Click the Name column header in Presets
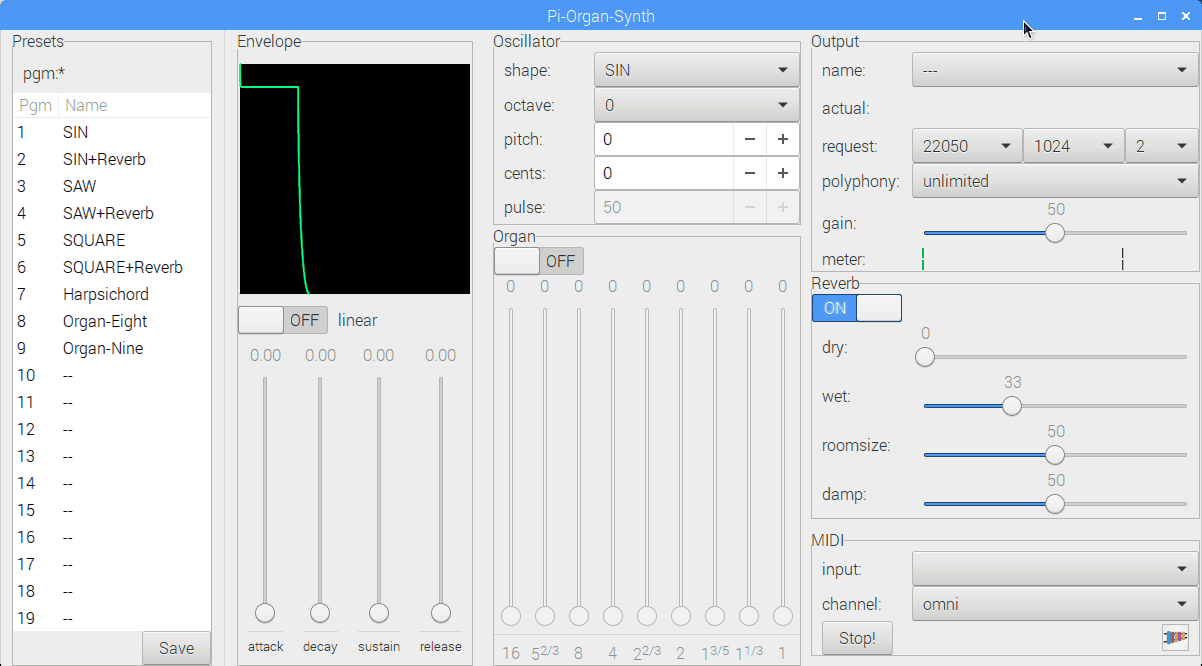 pos(135,105)
